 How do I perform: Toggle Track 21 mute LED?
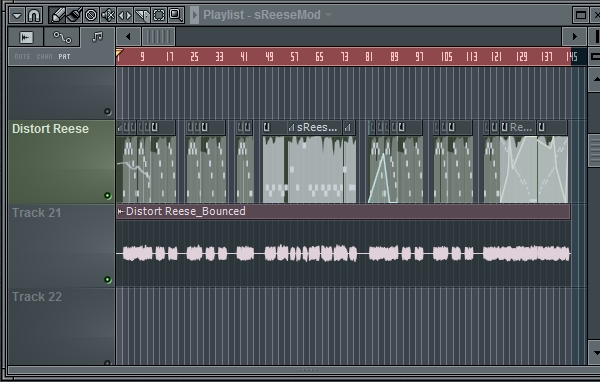[x=108, y=279]
